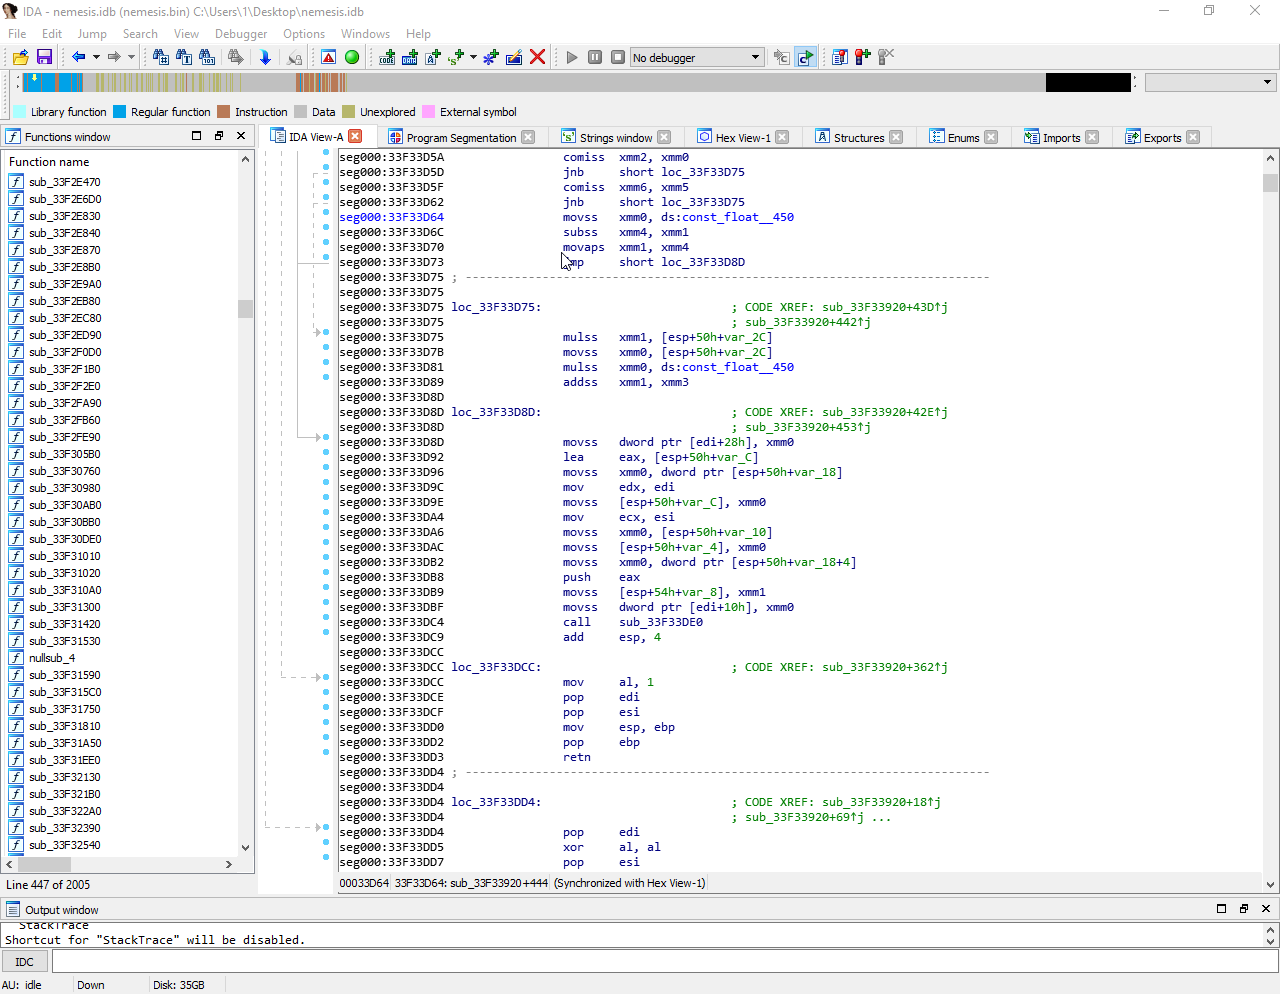This screenshot has width=1280, height=994.
Task: Switch to the Hex View-1 tab
Action: pyautogui.click(x=743, y=138)
